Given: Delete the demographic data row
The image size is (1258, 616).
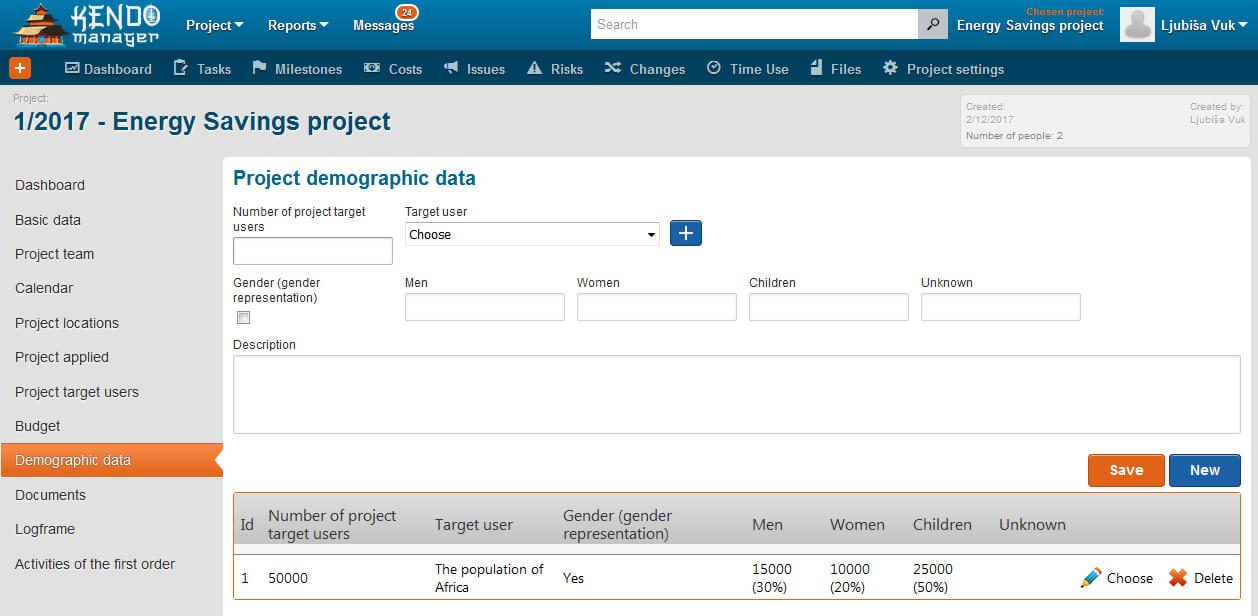Looking at the screenshot, I should pos(1201,578).
